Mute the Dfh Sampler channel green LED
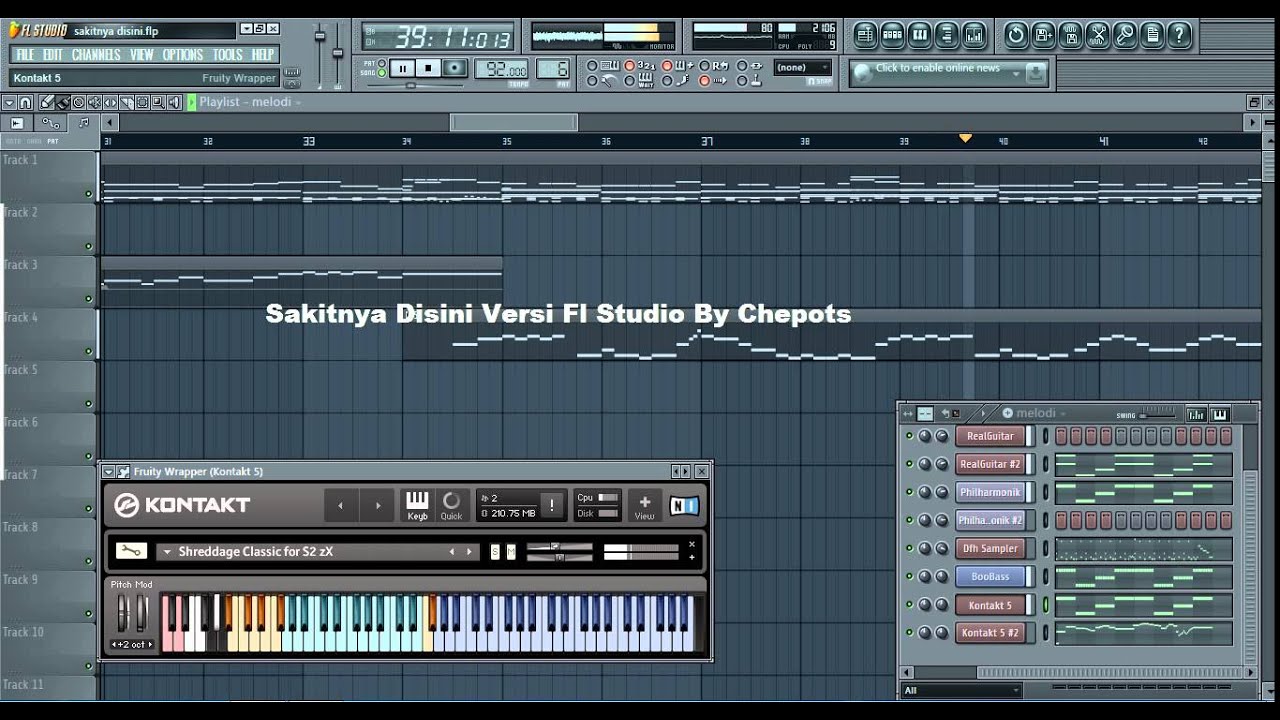The height and width of the screenshot is (720, 1280). (x=909, y=548)
